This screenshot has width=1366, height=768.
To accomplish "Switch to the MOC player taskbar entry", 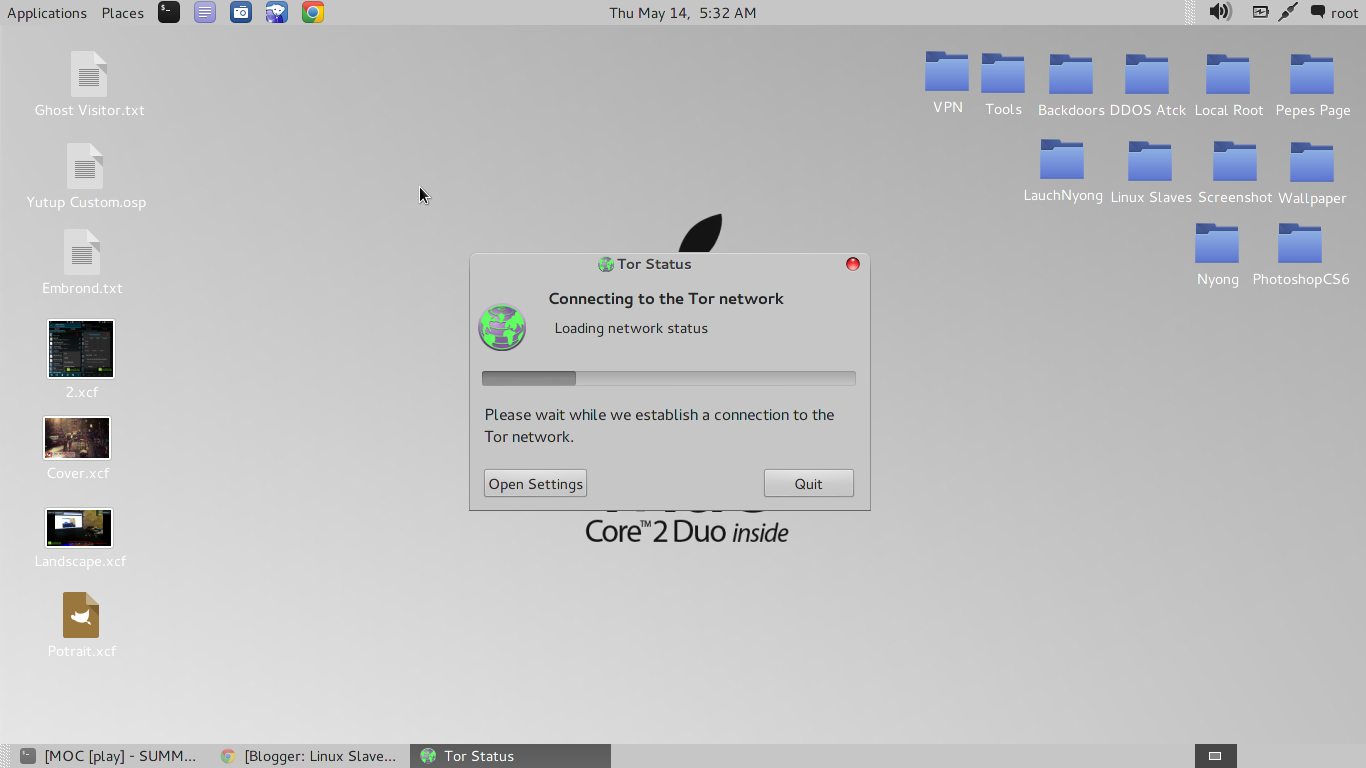I will click(110, 756).
